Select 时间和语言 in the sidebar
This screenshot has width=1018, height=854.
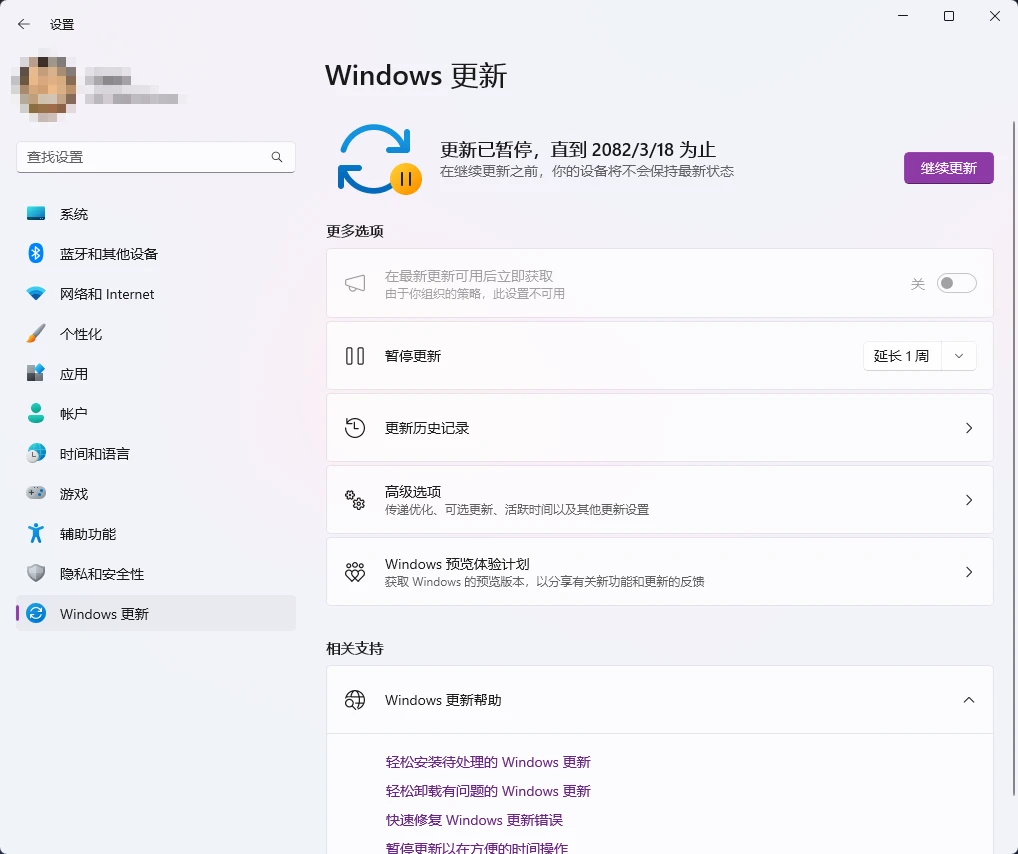coord(36,453)
